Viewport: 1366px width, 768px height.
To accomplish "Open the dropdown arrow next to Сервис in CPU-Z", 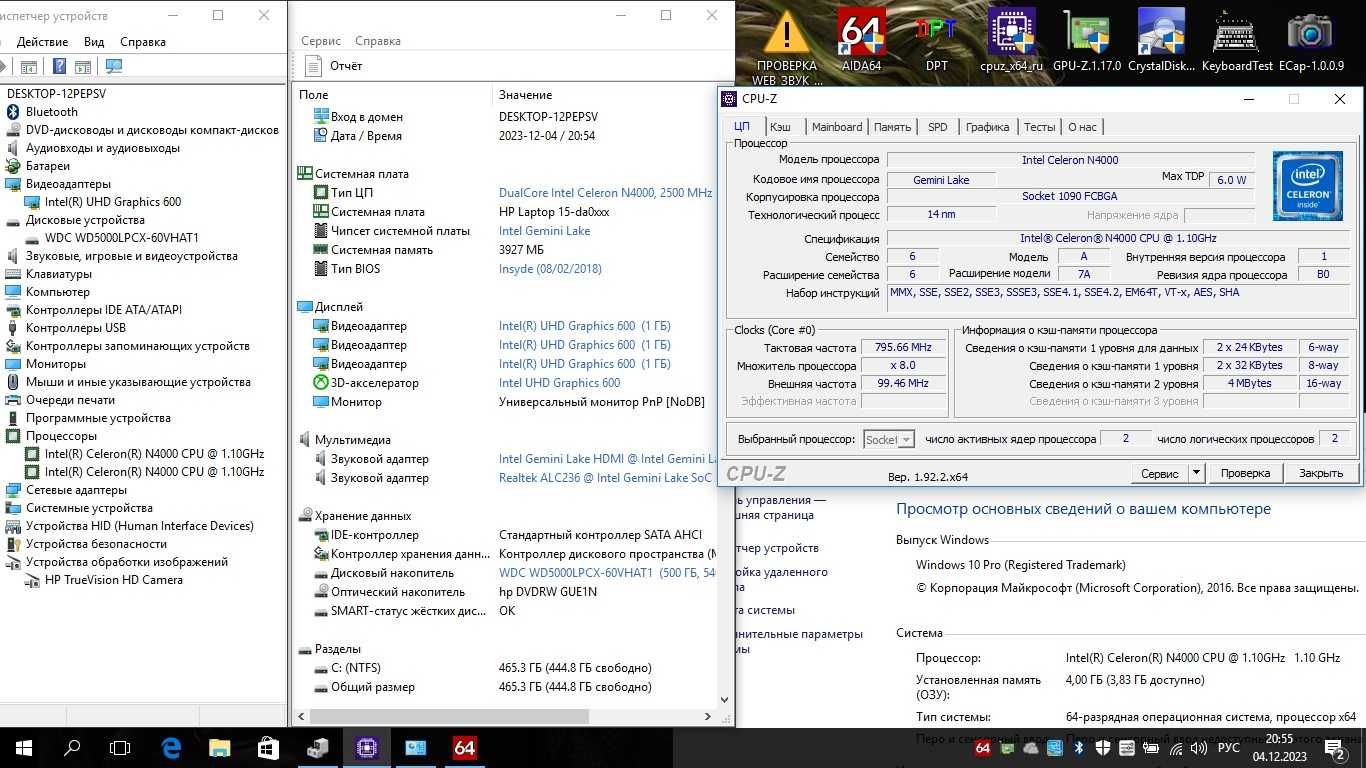I will coord(1196,473).
